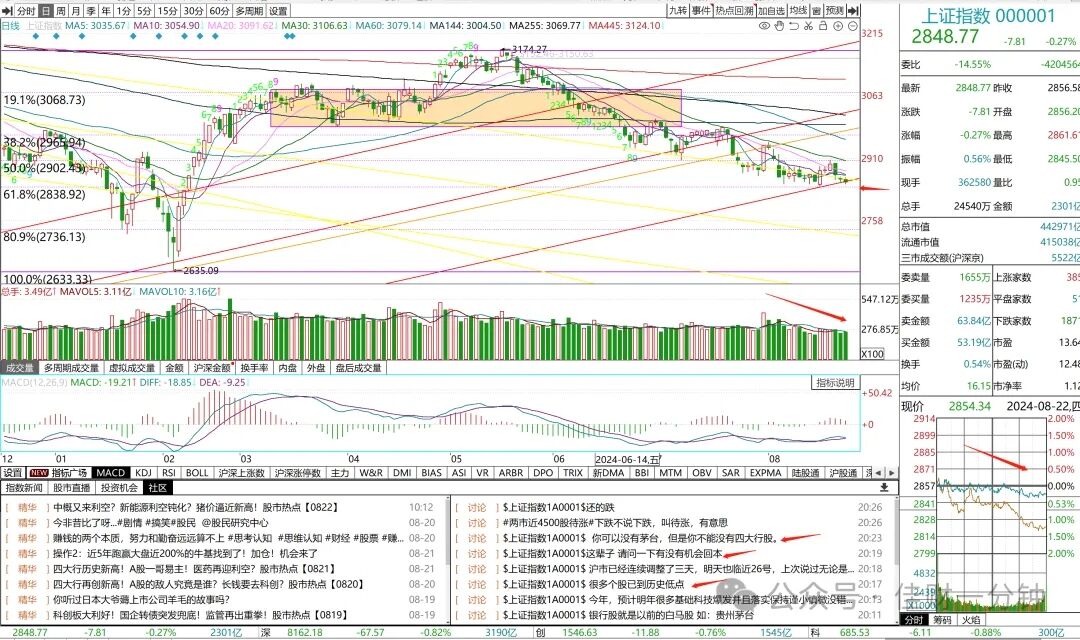Click the eye visibility icon above chart

765,25
